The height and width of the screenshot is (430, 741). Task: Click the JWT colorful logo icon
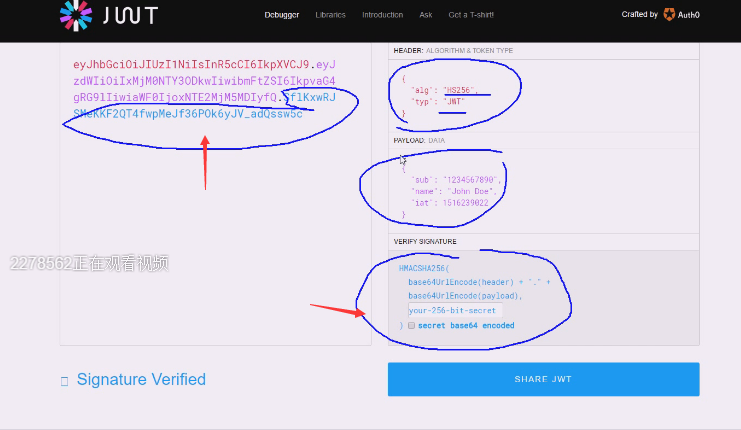pyautogui.click(x=76, y=15)
